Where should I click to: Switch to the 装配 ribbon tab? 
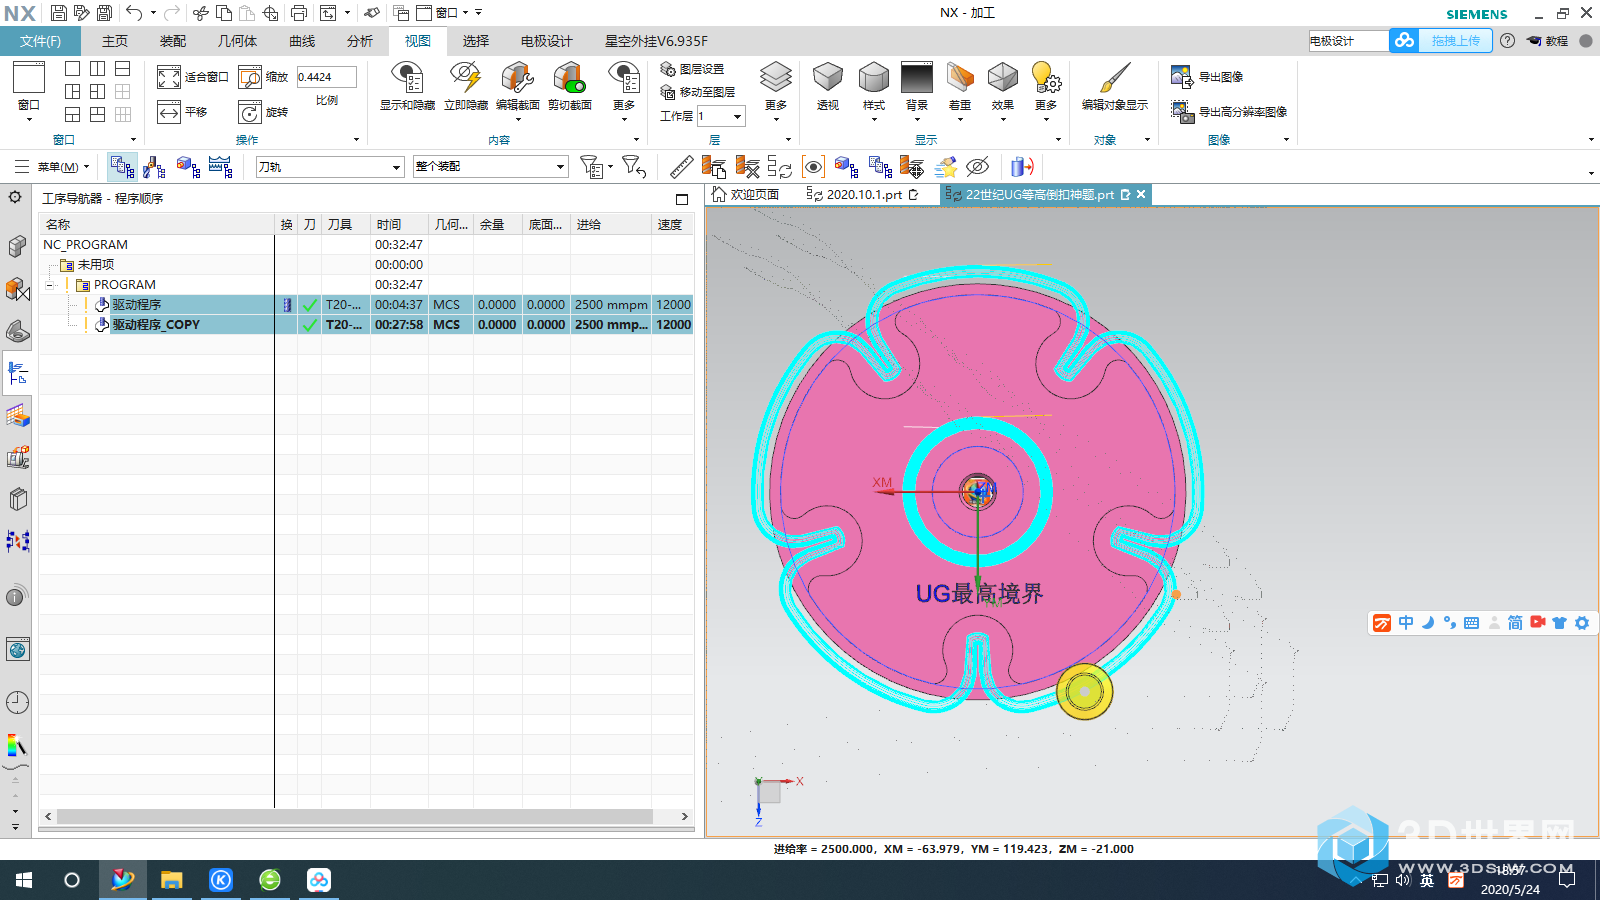tap(173, 41)
